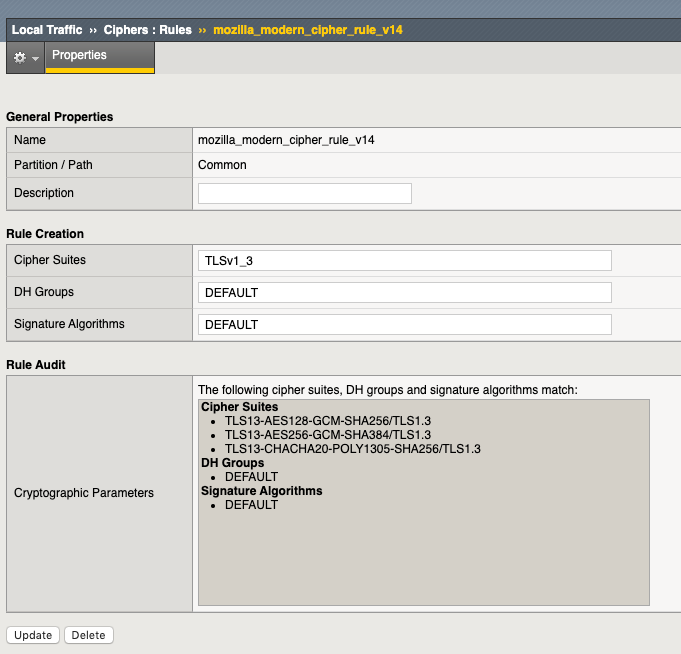681x654 pixels.
Task: Click into the DH Groups input field
Action: point(405,292)
